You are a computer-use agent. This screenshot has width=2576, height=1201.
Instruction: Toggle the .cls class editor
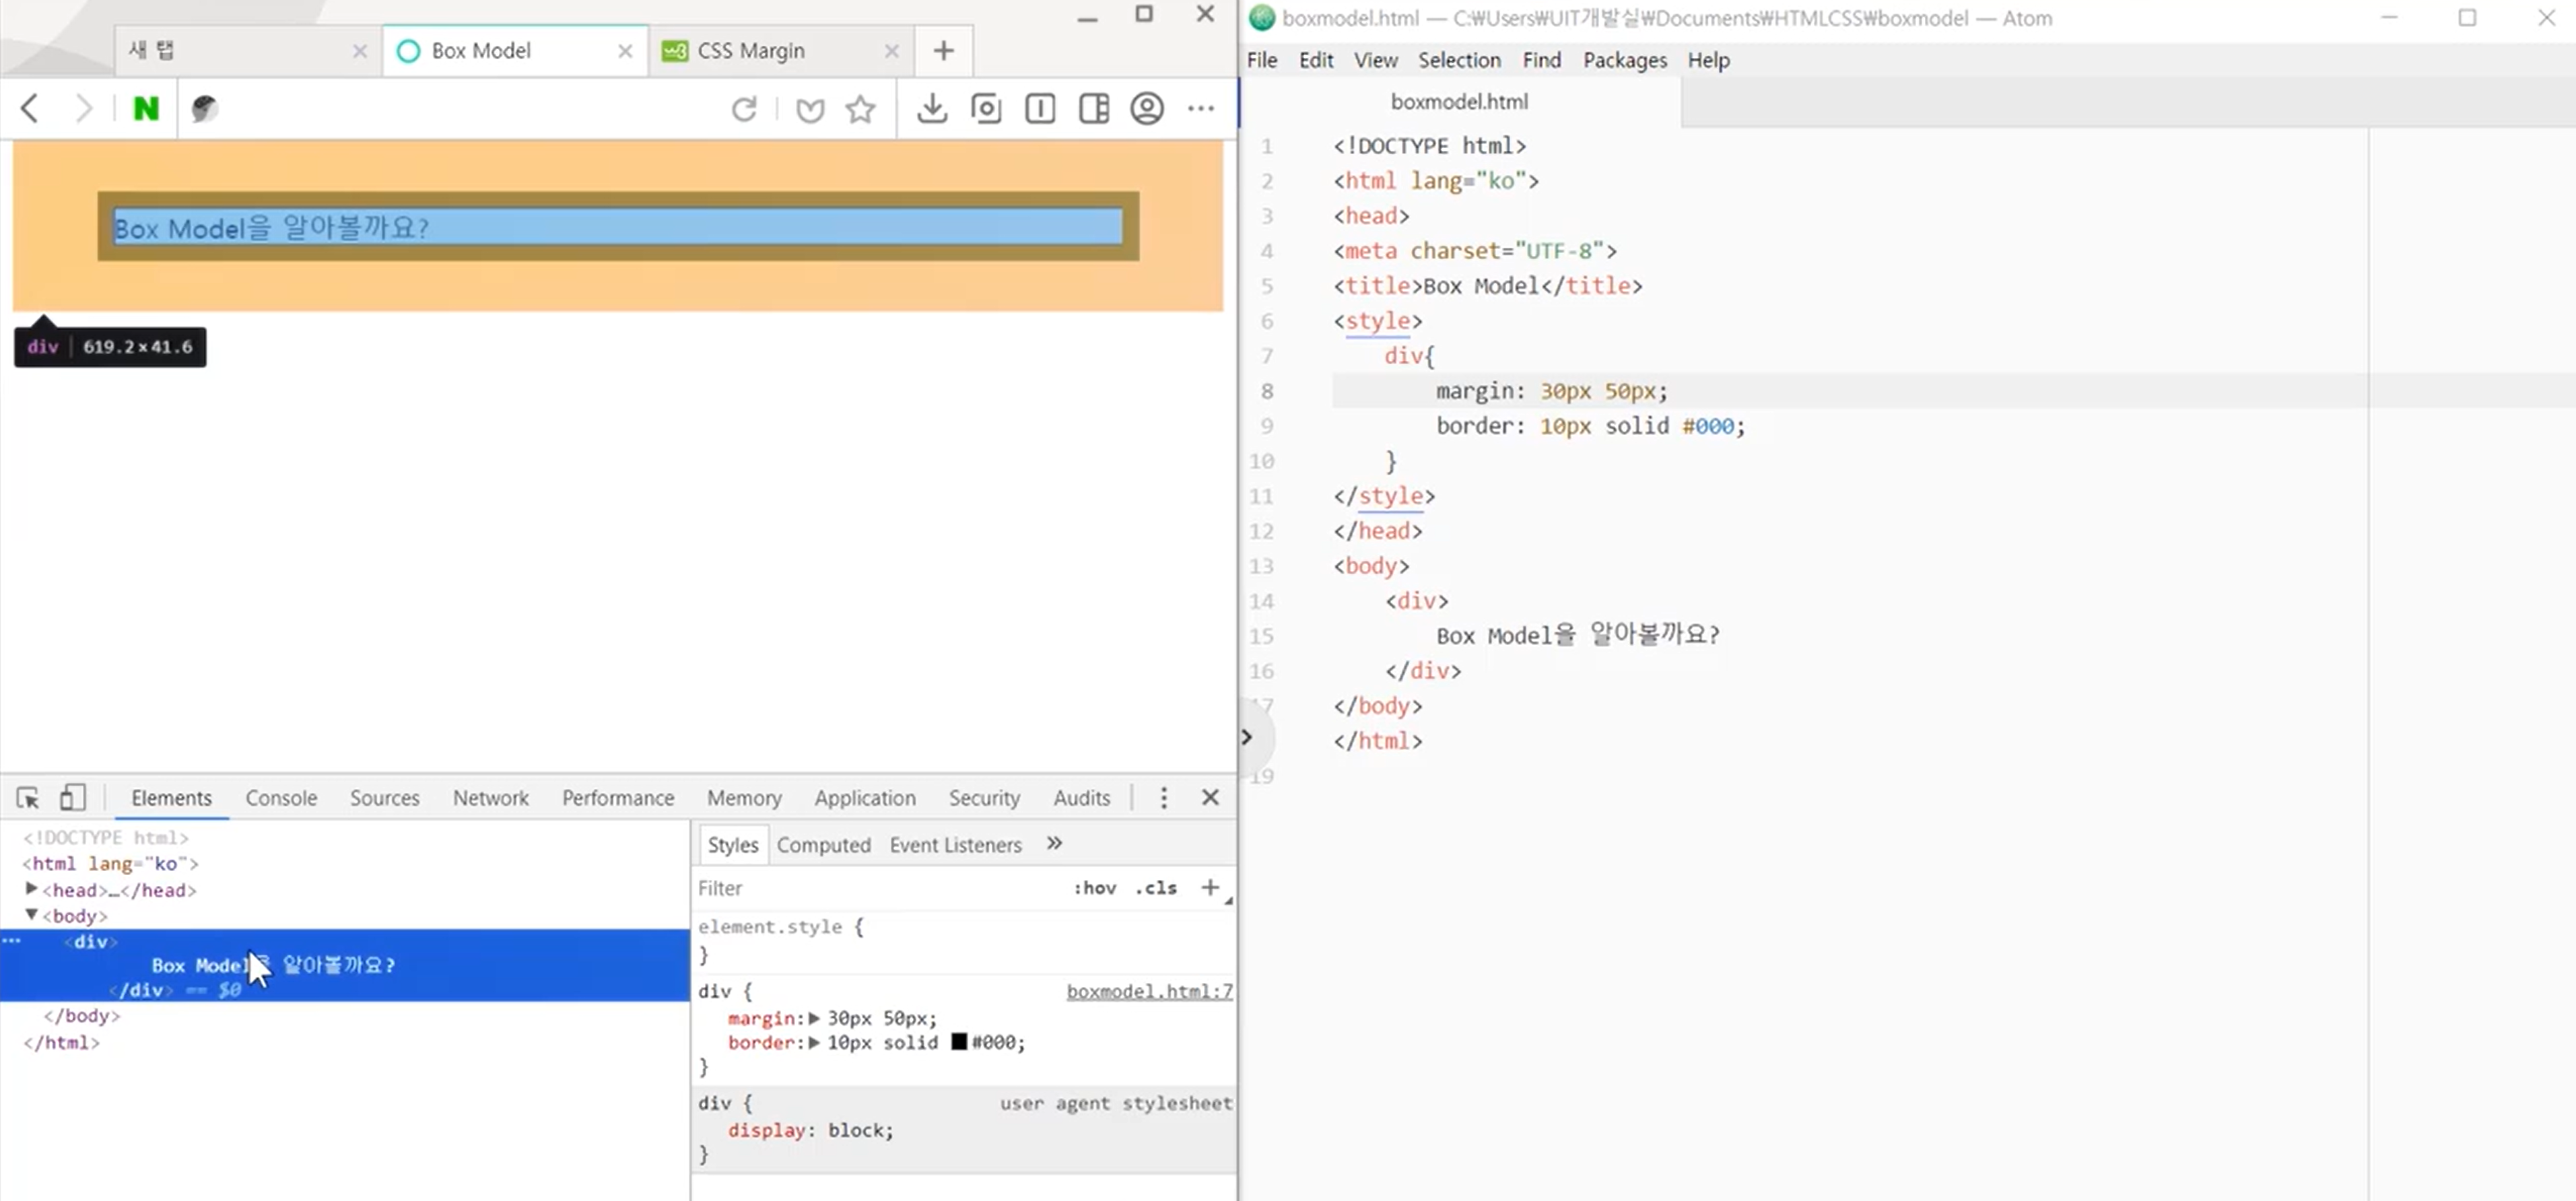[x=1156, y=888]
